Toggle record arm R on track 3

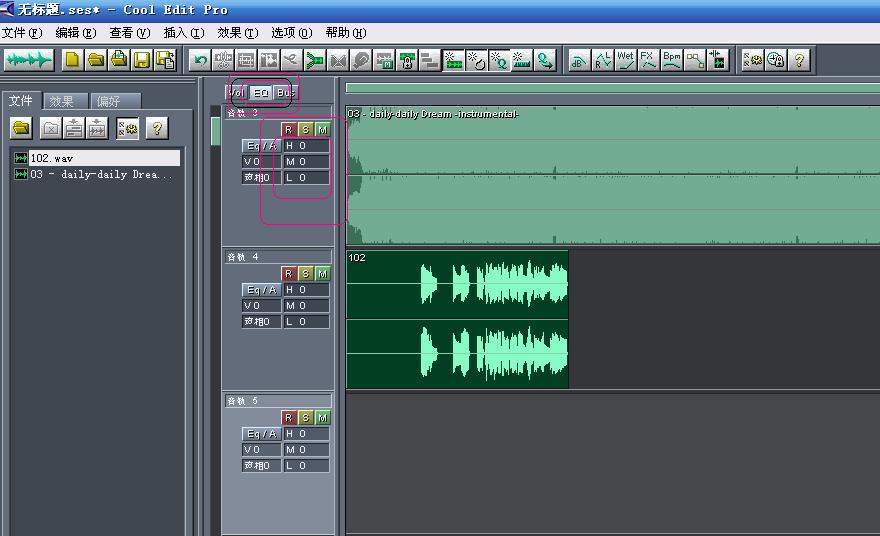click(x=288, y=130)
